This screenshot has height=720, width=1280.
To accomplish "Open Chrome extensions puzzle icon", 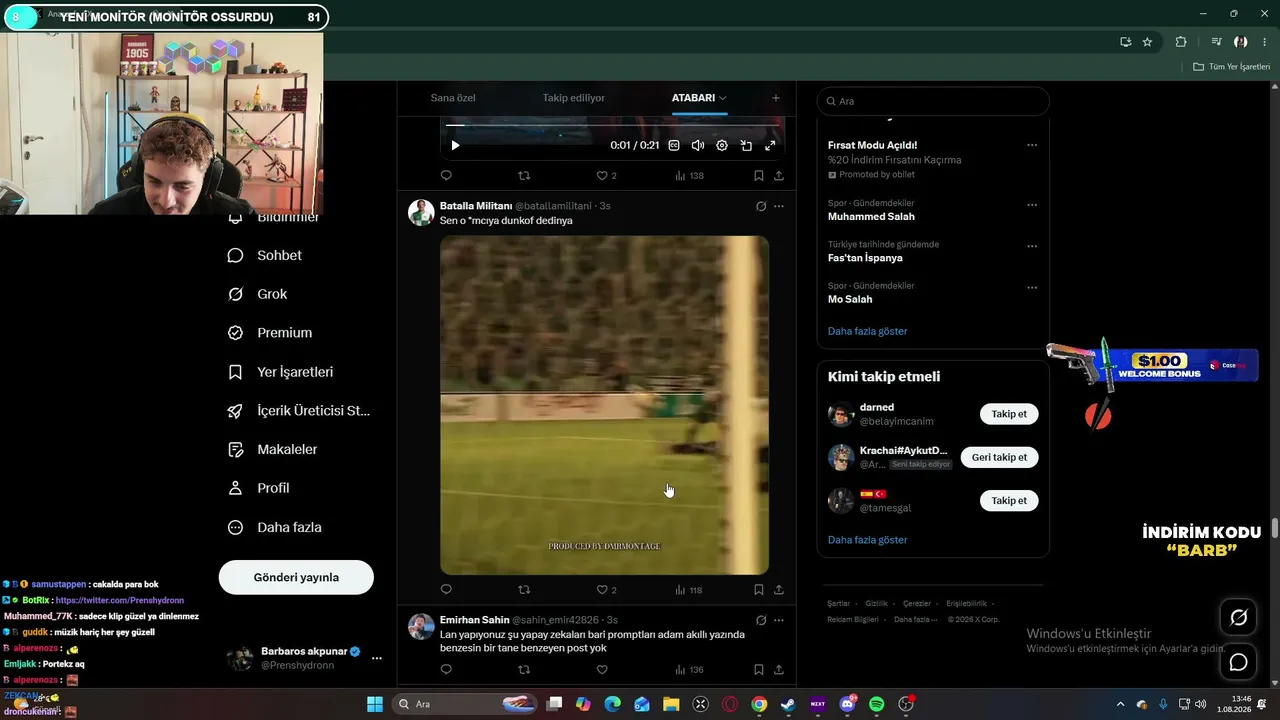I will pyautogui.click(x=1181, y=42).
